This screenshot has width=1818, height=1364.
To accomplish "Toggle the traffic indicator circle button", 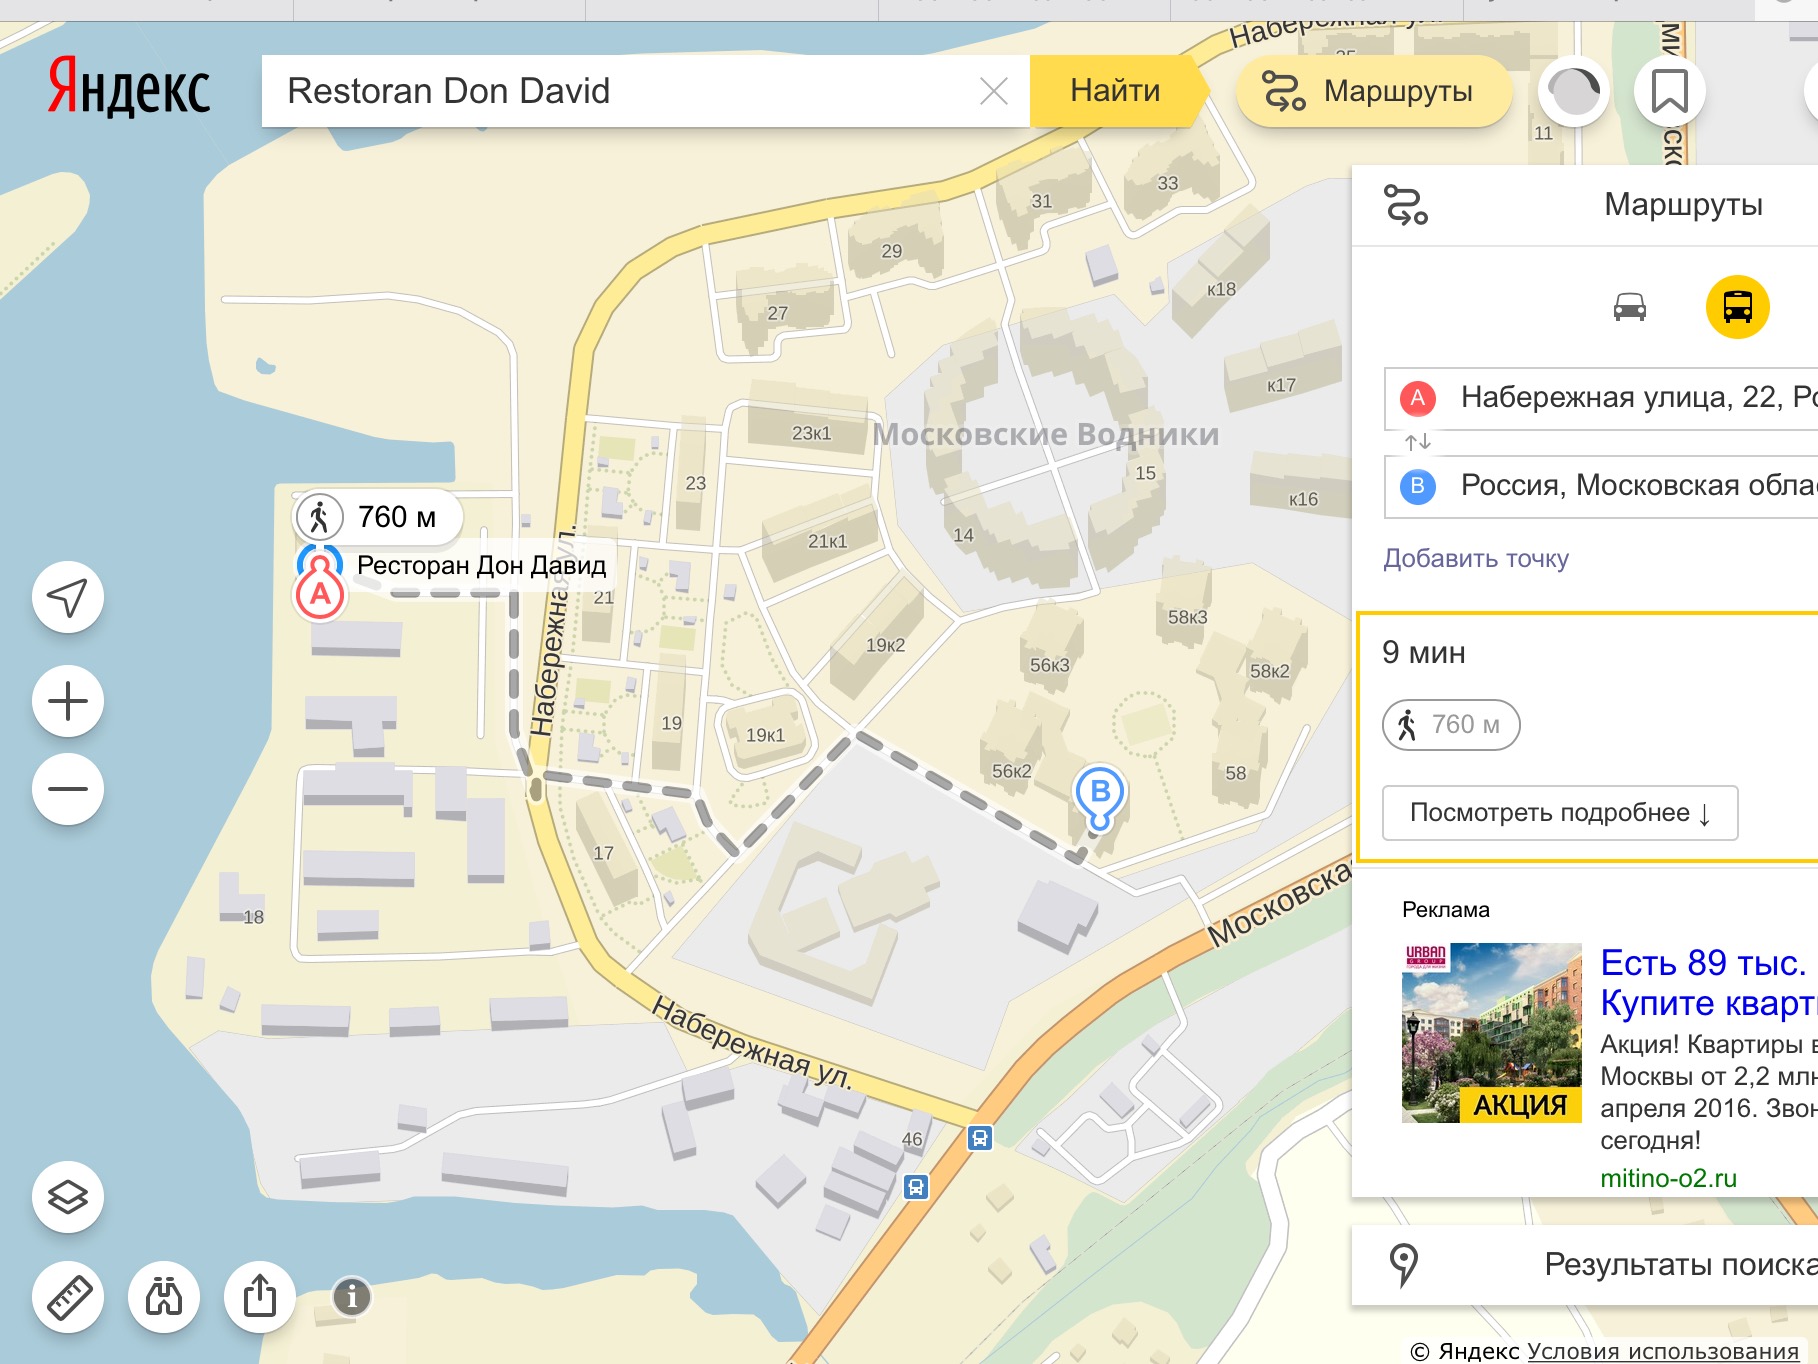I will tap(1574, 91).
